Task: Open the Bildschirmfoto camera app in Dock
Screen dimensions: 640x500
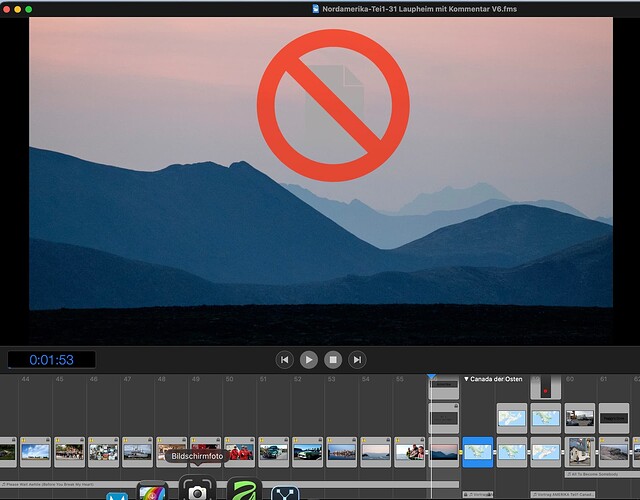Action: (197, 488)
